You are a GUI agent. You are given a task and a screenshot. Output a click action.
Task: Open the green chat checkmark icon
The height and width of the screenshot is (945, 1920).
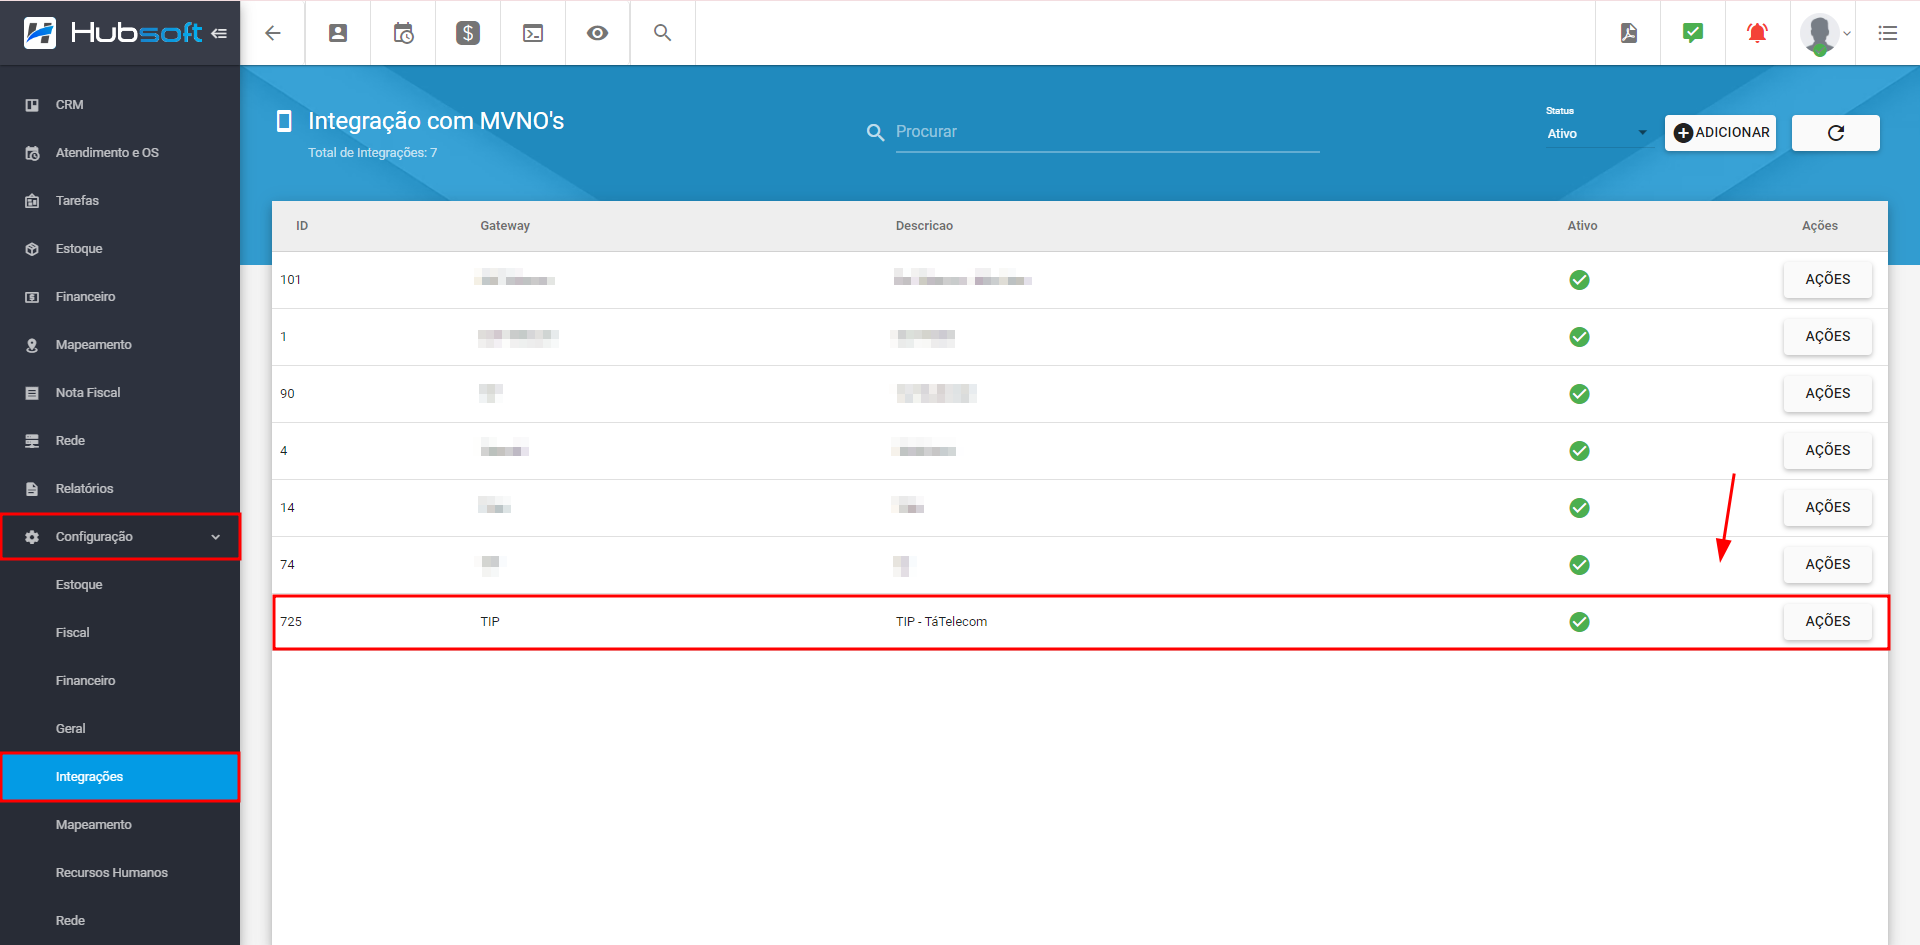1693,33
